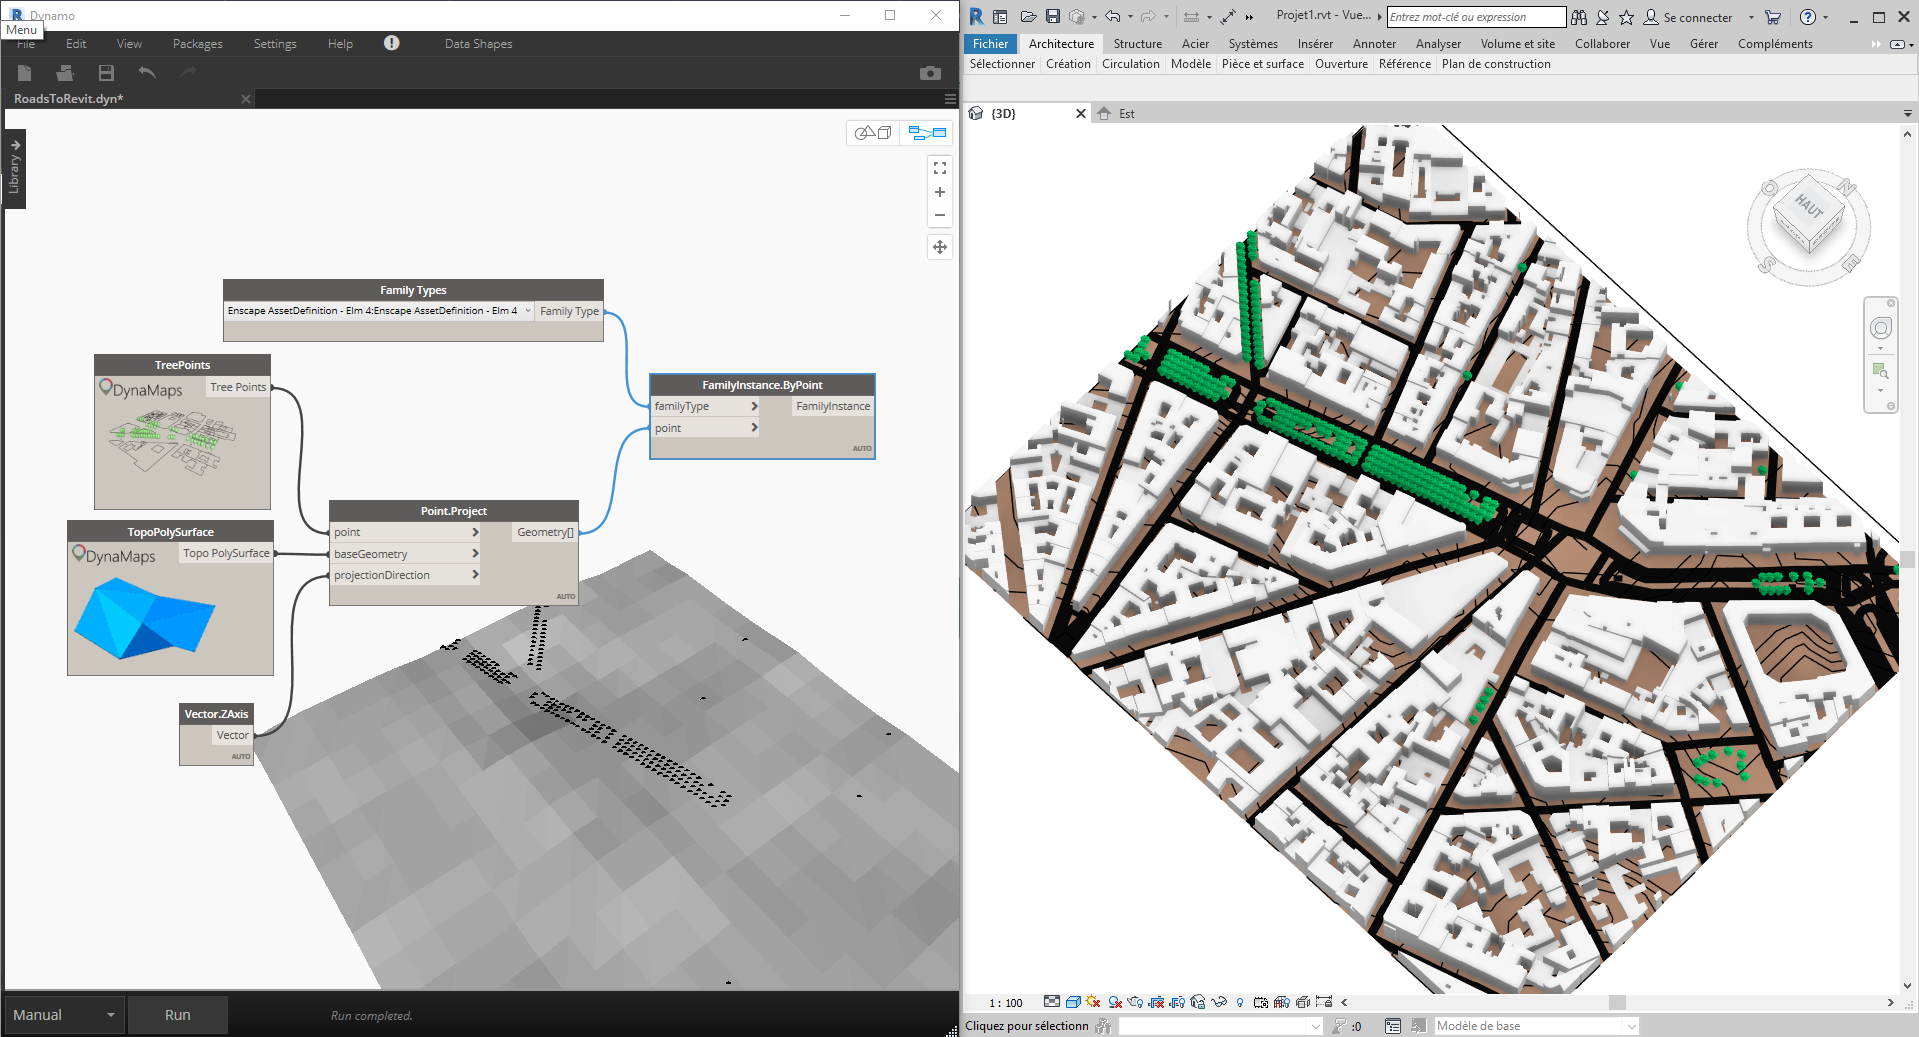Screen dimensions: 1919x1037
Task: Click the Dynamo notification exclamation icon
Action: pos(391,43)
